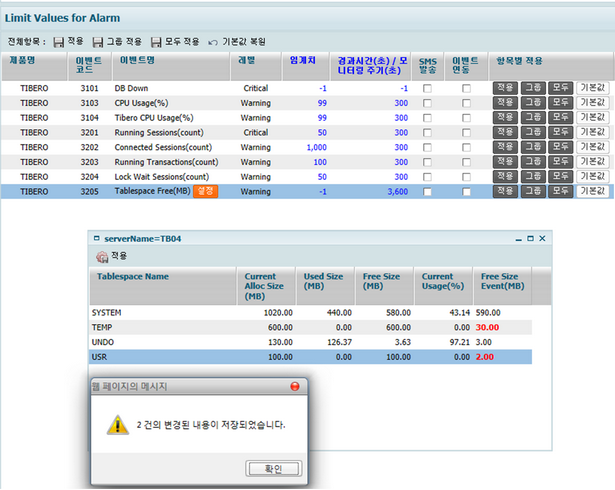
Task: Close the serverName=TB04 window
Action: (x=542, y=239)
